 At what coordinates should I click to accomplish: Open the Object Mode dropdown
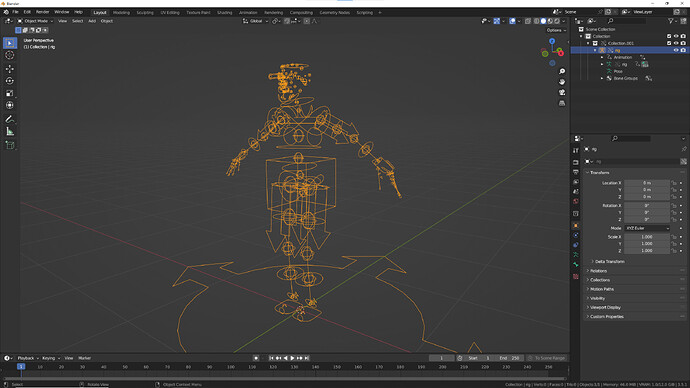click(35, 21)
